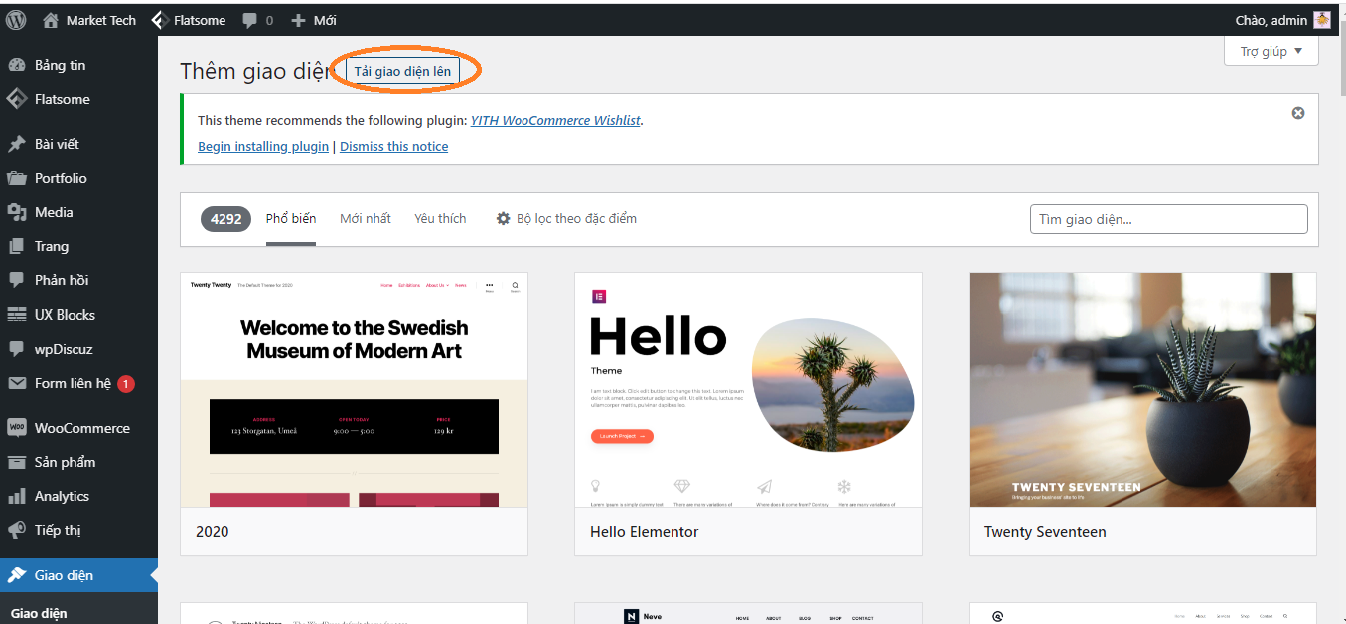The height and width of the screenshot is (624, 1346).
Task: Open the Market Tech home icon
Action: coord(51,20)
